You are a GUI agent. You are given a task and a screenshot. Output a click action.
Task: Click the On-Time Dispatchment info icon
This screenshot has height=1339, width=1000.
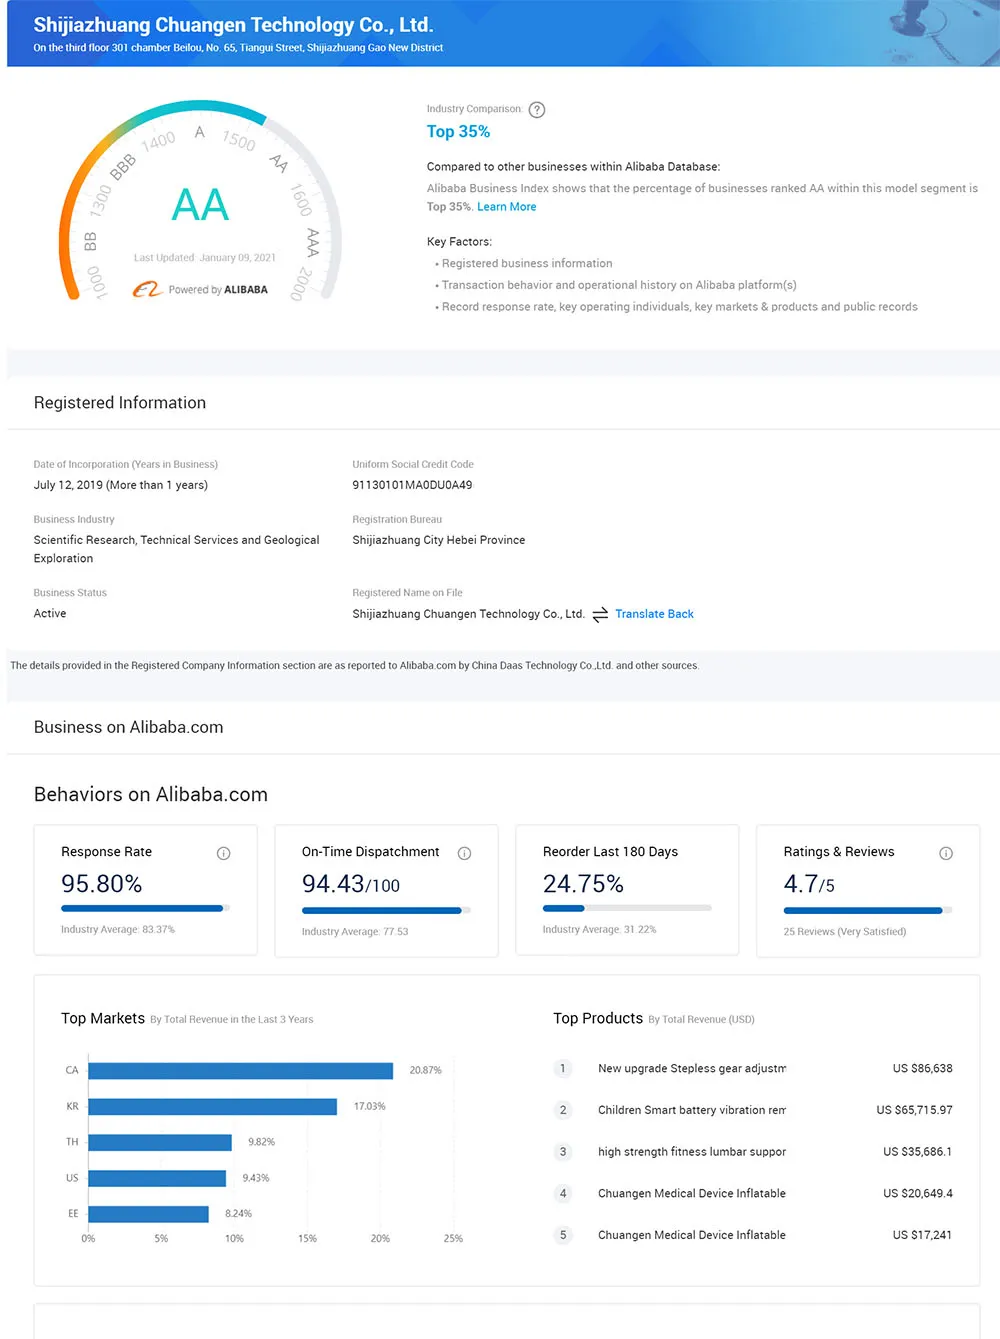pos(465,853)
